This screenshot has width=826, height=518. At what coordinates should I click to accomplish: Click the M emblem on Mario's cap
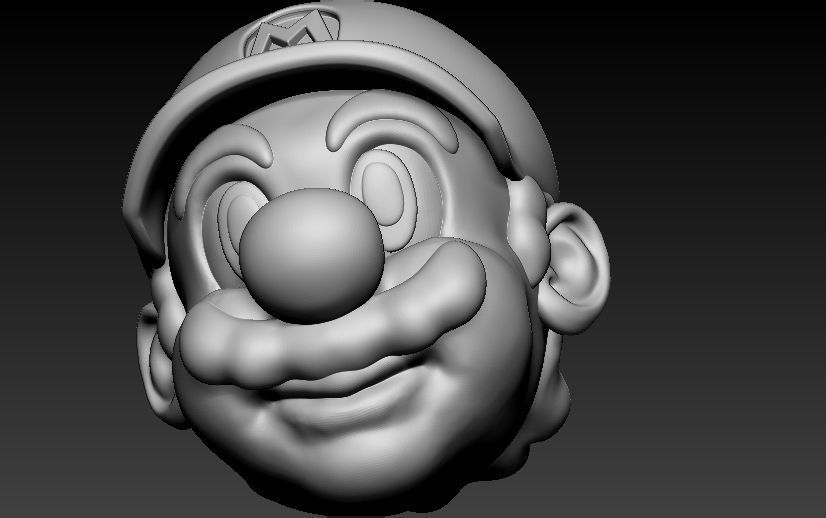292,33
